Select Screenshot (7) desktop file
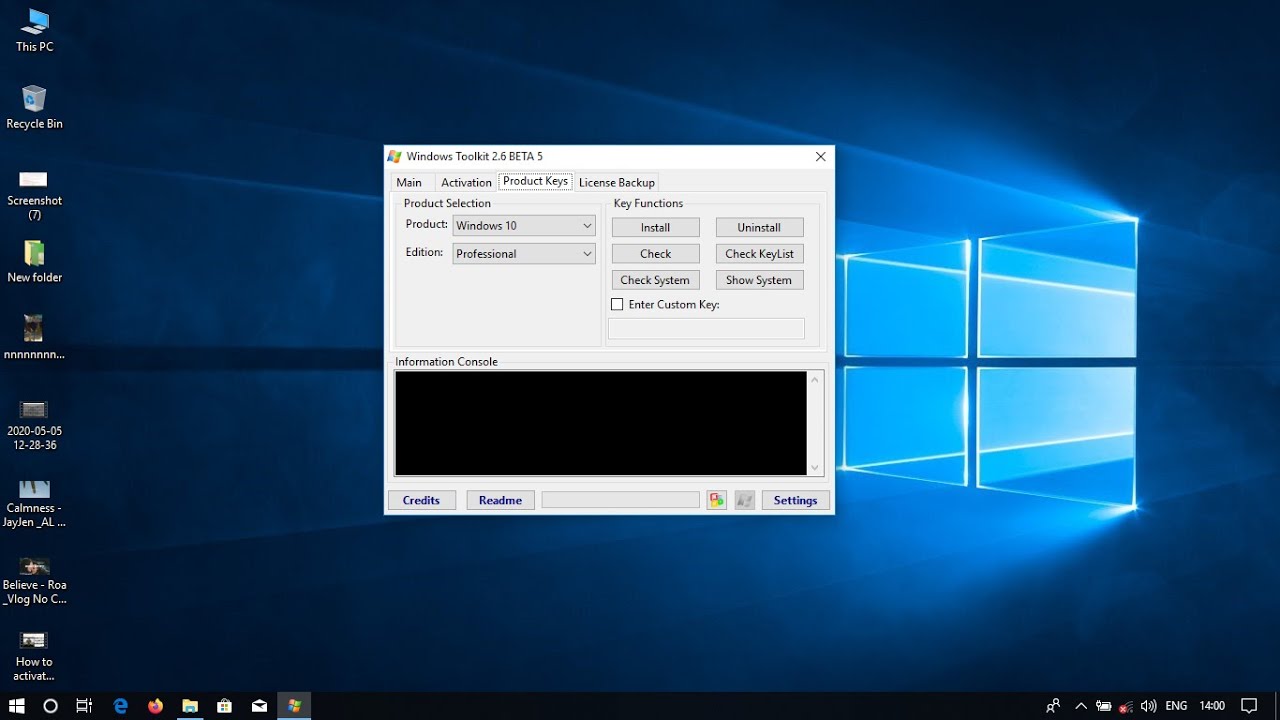The image size is (1280, 720). [34, 194]
